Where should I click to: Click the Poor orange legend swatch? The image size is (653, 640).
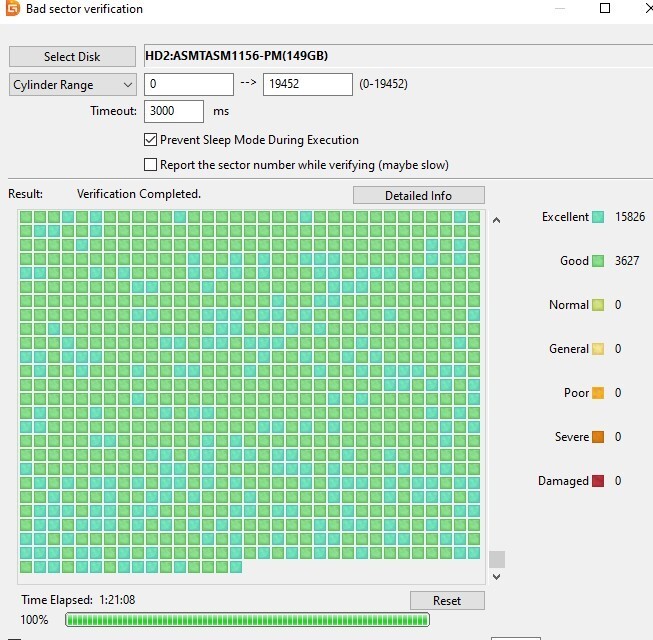point(598,393)
